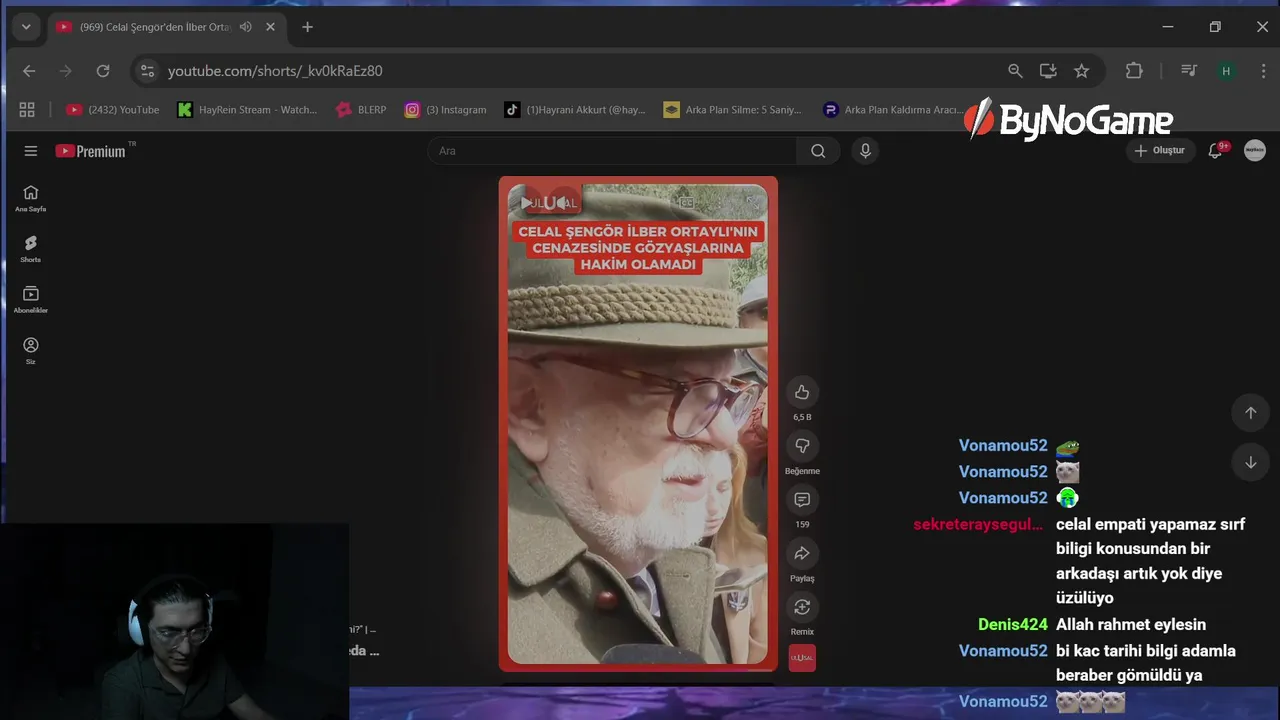Viewport: 1280px width, 720px height.
Task: Open the HayRein Stream bookmark
Action: coord(247,110)
